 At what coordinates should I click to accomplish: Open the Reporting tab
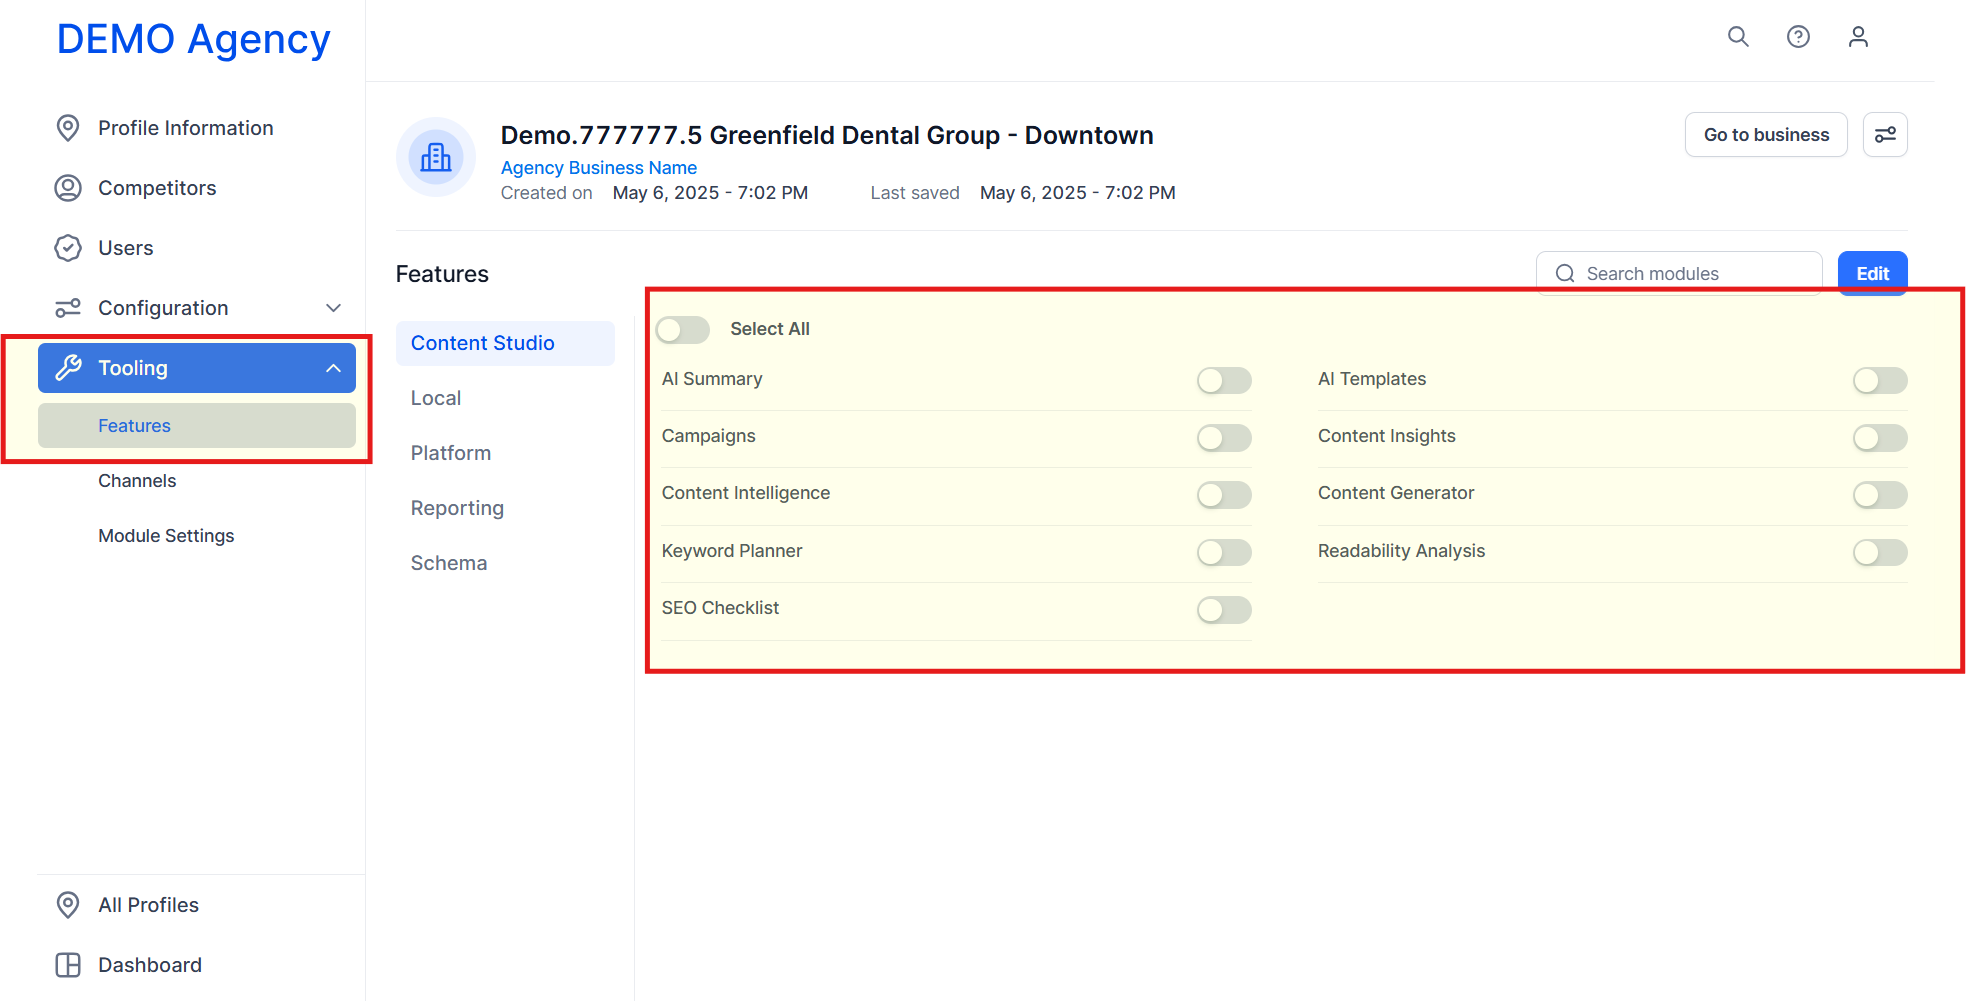coord(505,508)
